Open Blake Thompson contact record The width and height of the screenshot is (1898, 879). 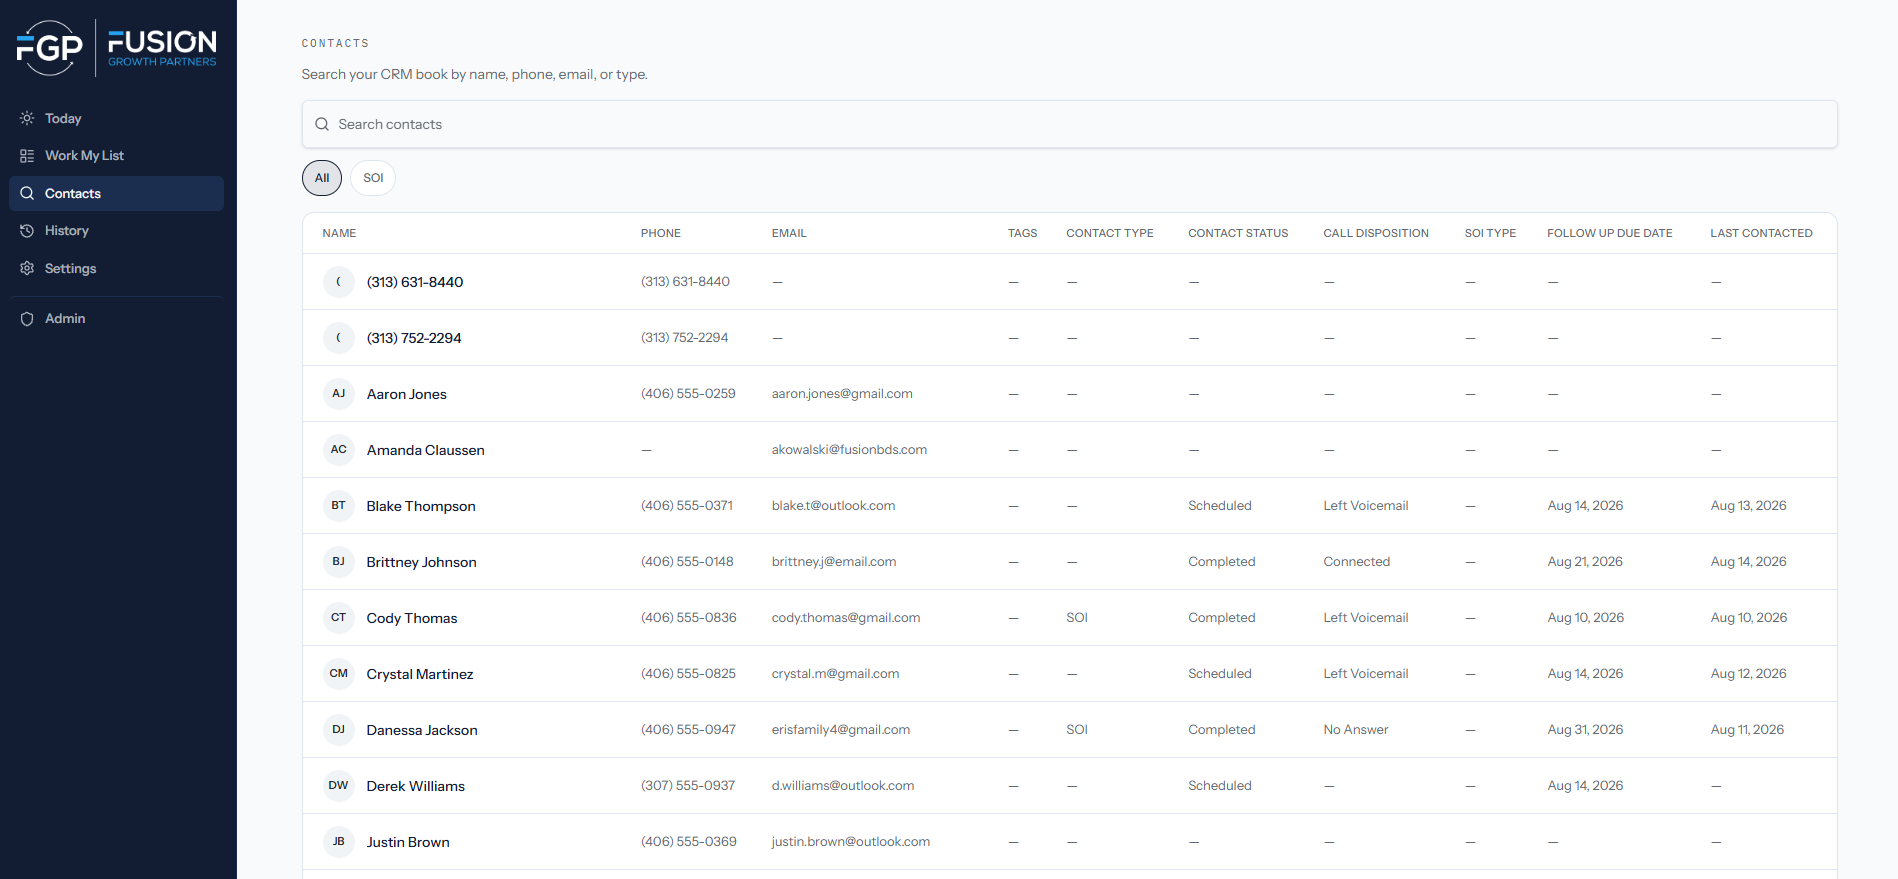[x=421, y=506]
